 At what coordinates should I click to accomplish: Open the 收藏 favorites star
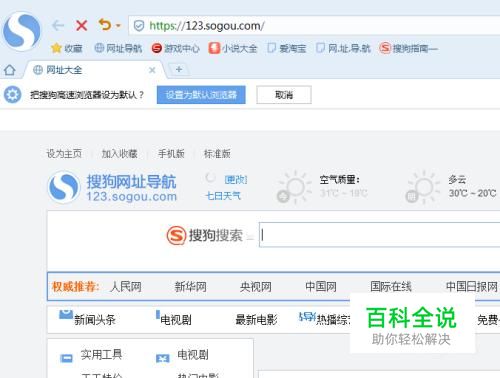pos(67,48)
